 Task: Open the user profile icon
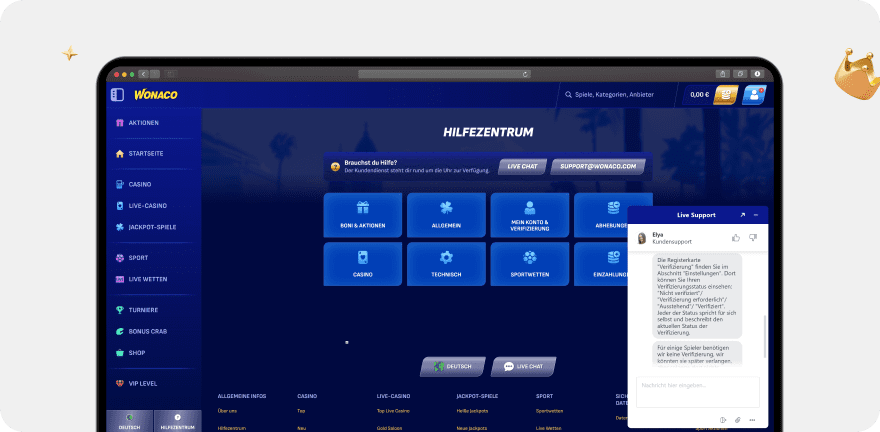[x=755, y=95]
